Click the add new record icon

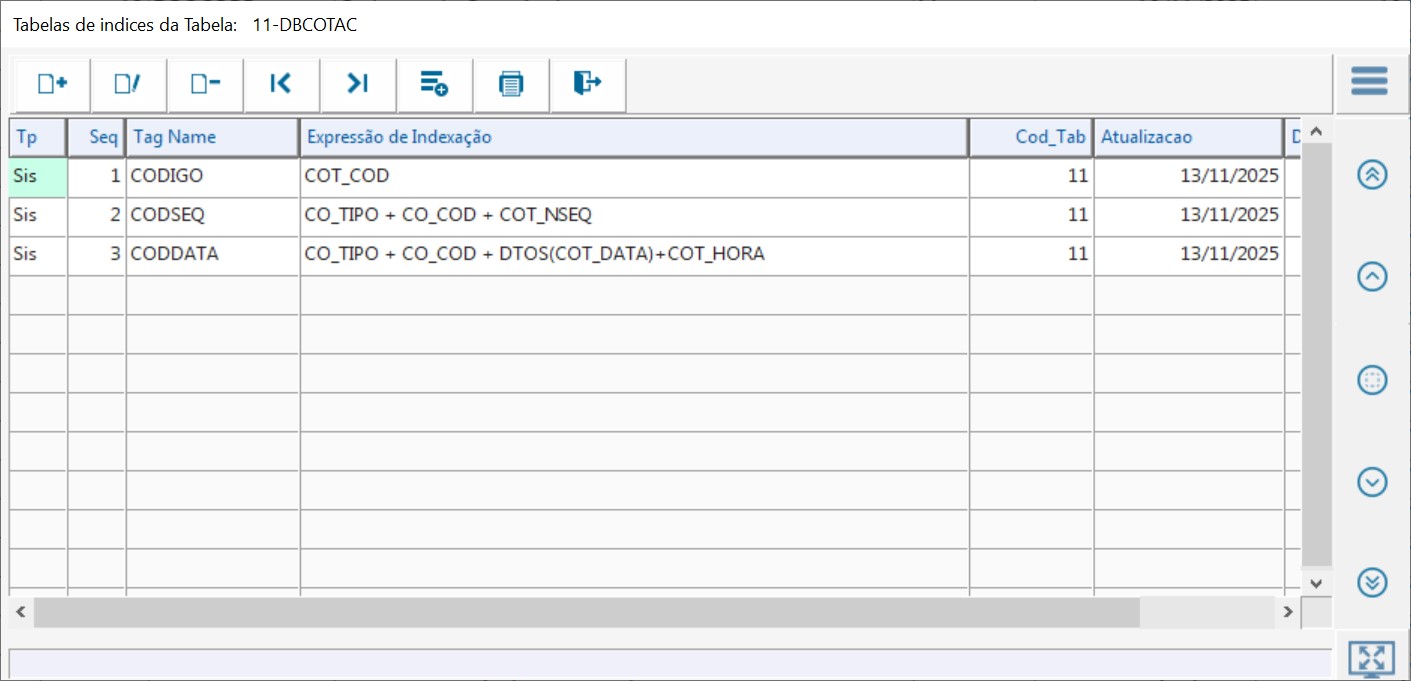click(52, 84)
